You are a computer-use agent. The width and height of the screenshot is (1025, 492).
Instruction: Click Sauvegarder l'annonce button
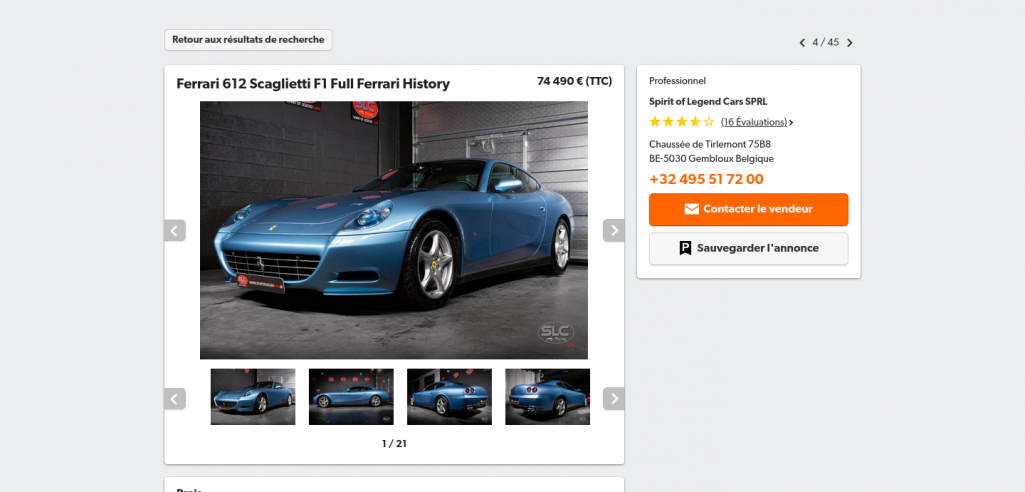pyautogui.click(x=748, y=248)
